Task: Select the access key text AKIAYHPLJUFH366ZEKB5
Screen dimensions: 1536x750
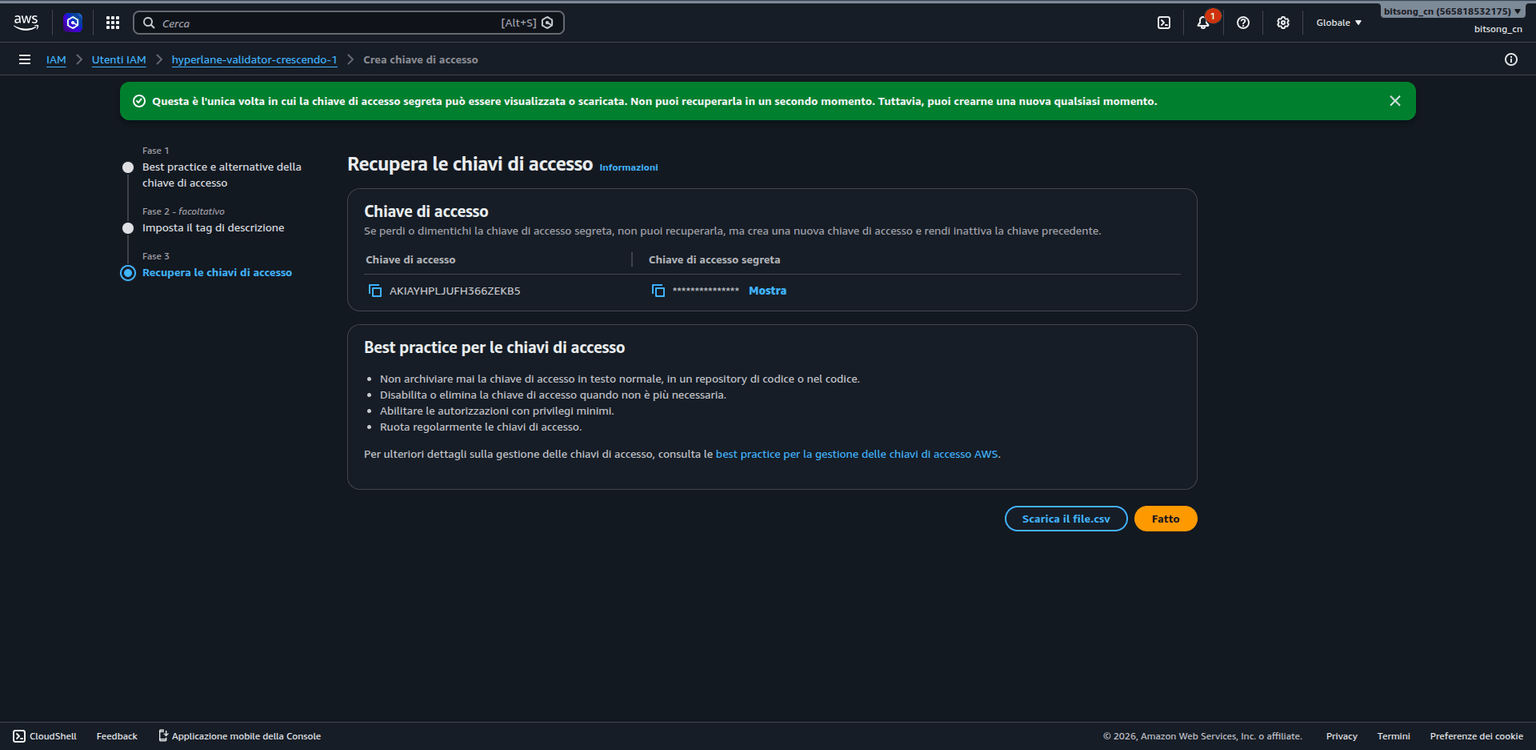Action: pos(454,291)
